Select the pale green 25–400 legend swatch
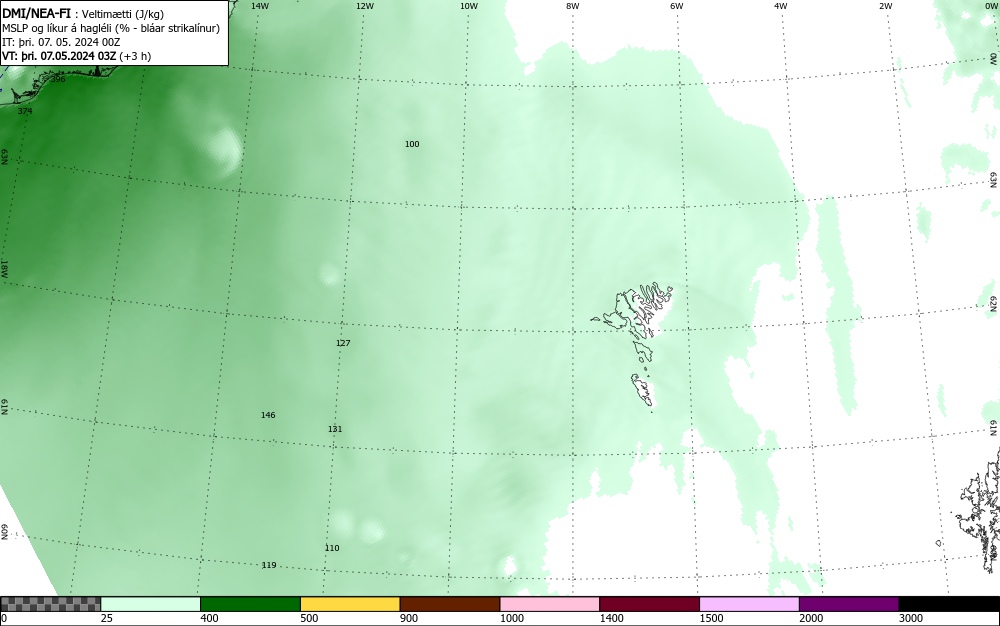Image resolution: width=1000 pixels, height=626 pixels. (151, 604)
